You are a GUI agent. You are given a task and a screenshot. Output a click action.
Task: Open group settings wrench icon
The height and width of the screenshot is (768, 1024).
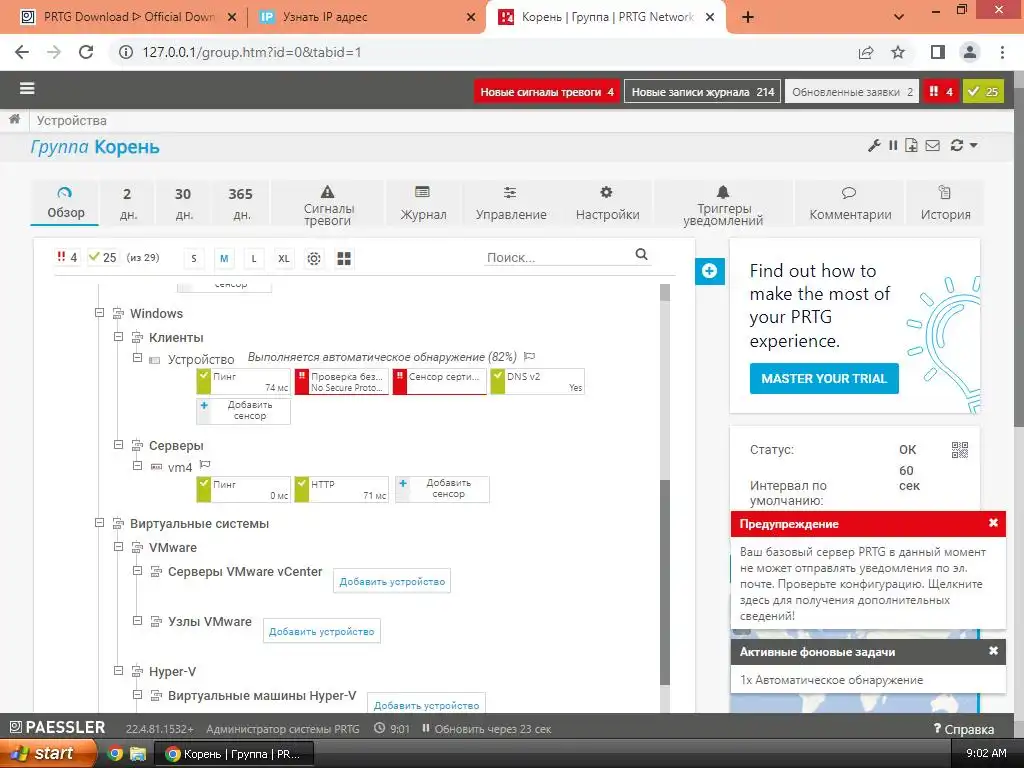tap(874, 146)
